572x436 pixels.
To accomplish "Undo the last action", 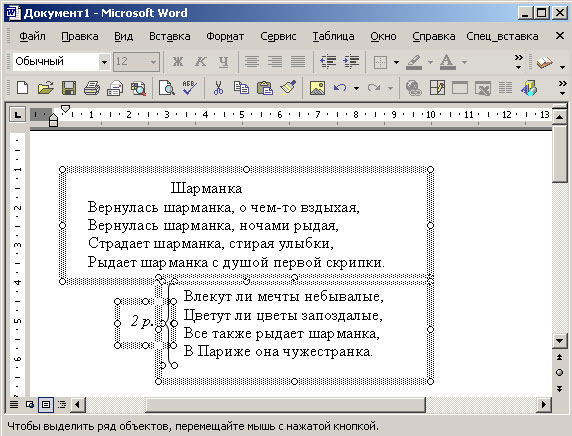I will pyautogui.click(x=340, y=88).
